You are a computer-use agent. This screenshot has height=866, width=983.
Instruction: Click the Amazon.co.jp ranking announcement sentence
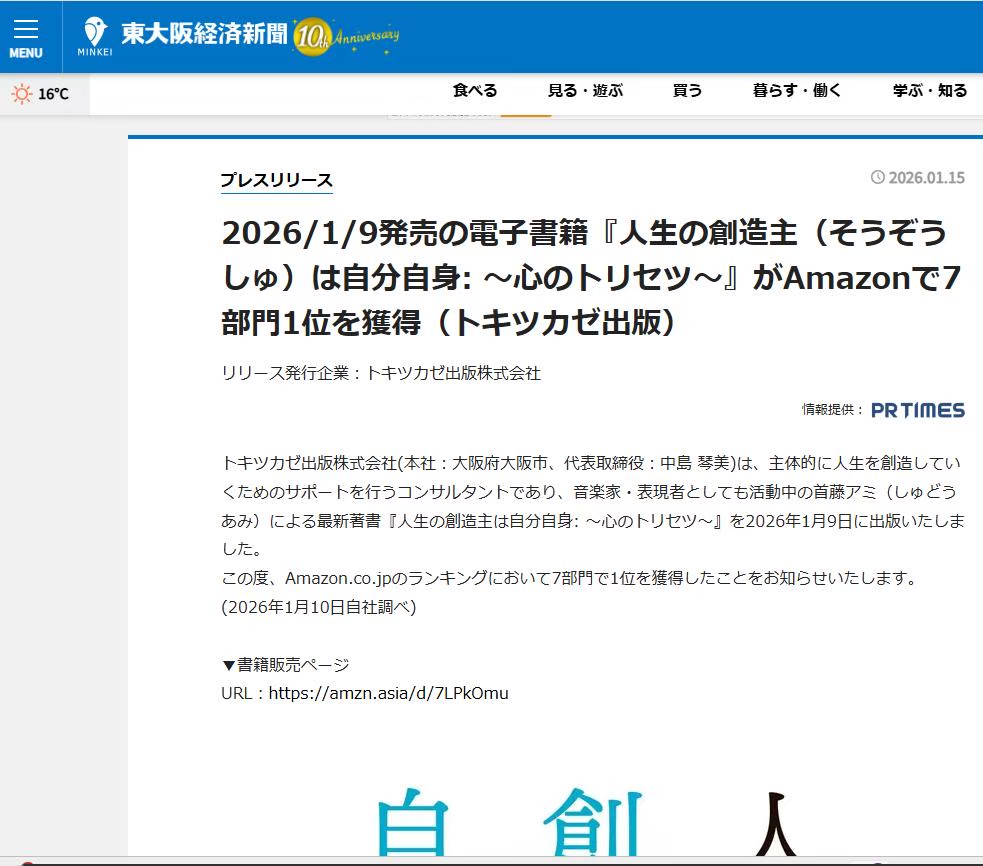pos(569,578)
